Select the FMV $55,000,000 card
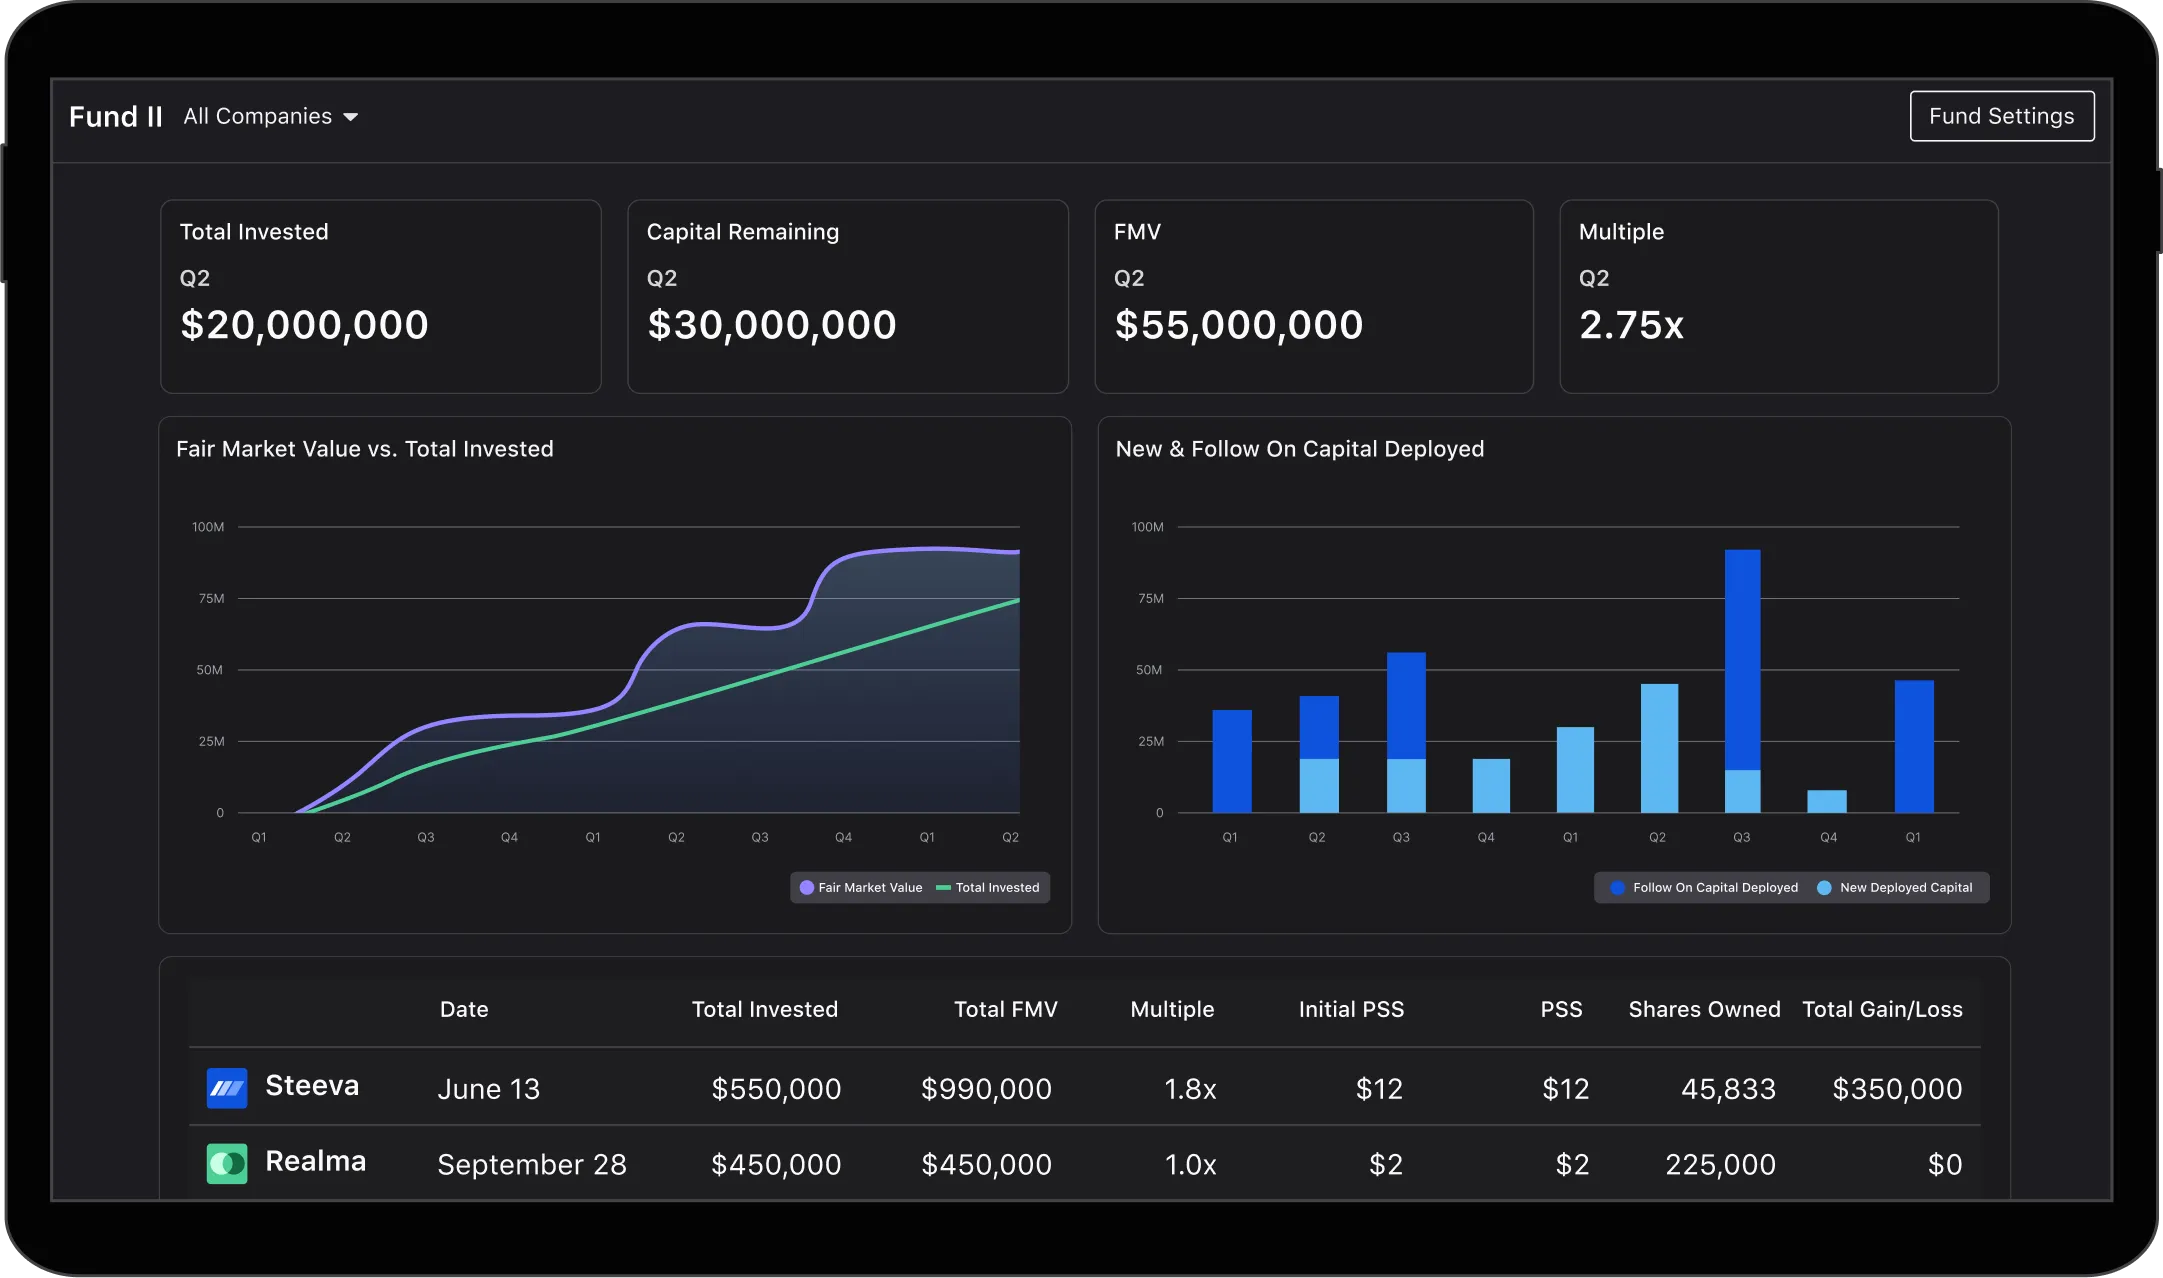 (1314, 297)
